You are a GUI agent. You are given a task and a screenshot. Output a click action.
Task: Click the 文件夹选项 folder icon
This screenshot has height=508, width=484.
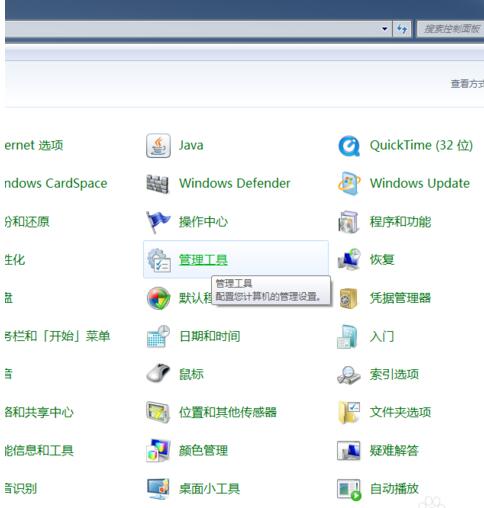349,412
